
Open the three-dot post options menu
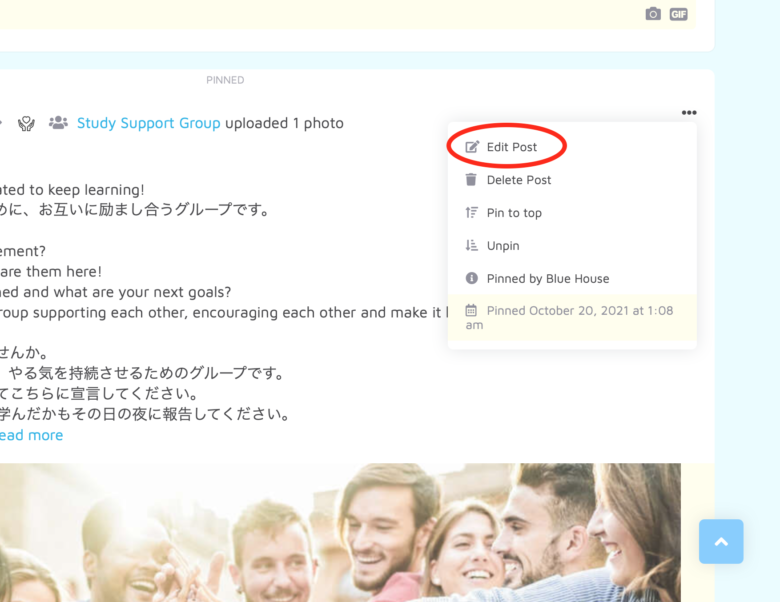click(x=689, y=113)
